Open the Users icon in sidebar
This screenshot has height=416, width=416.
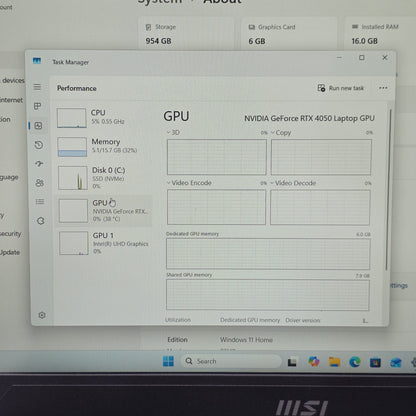click(40, 183)
